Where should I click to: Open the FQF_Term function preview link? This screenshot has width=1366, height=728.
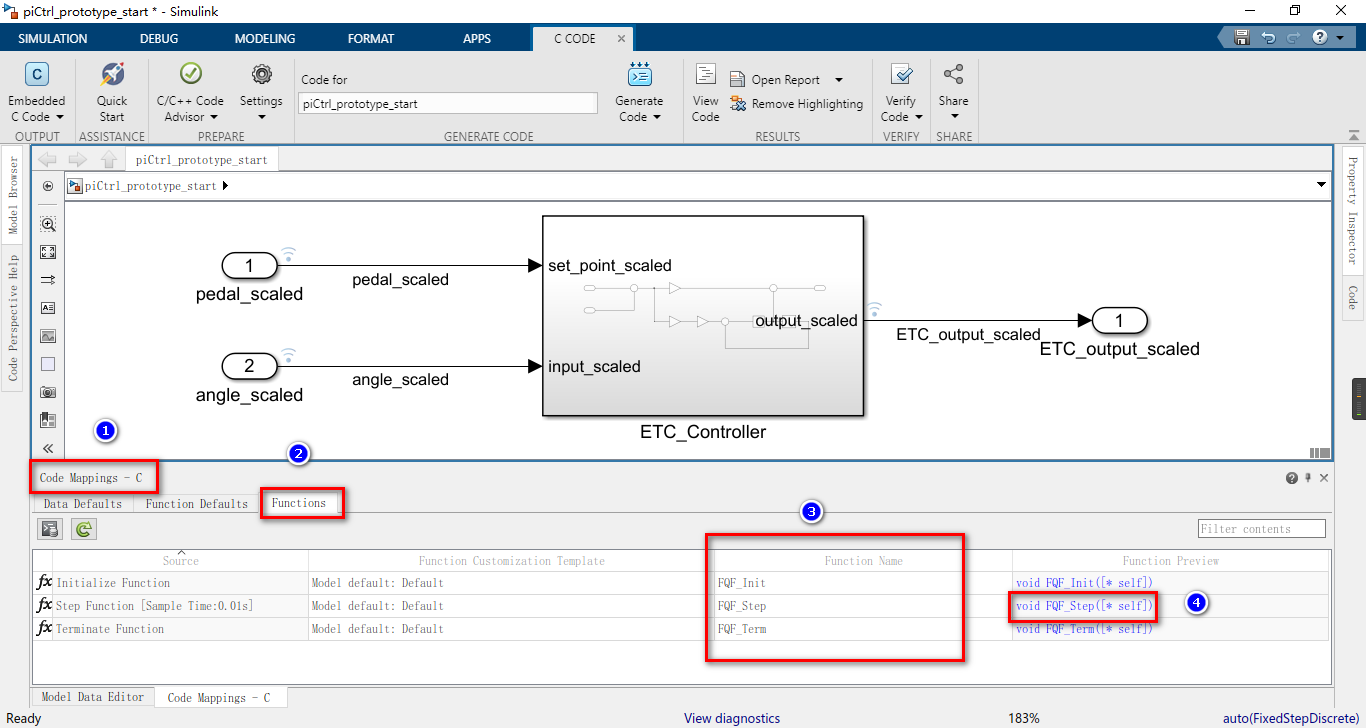1085,629
